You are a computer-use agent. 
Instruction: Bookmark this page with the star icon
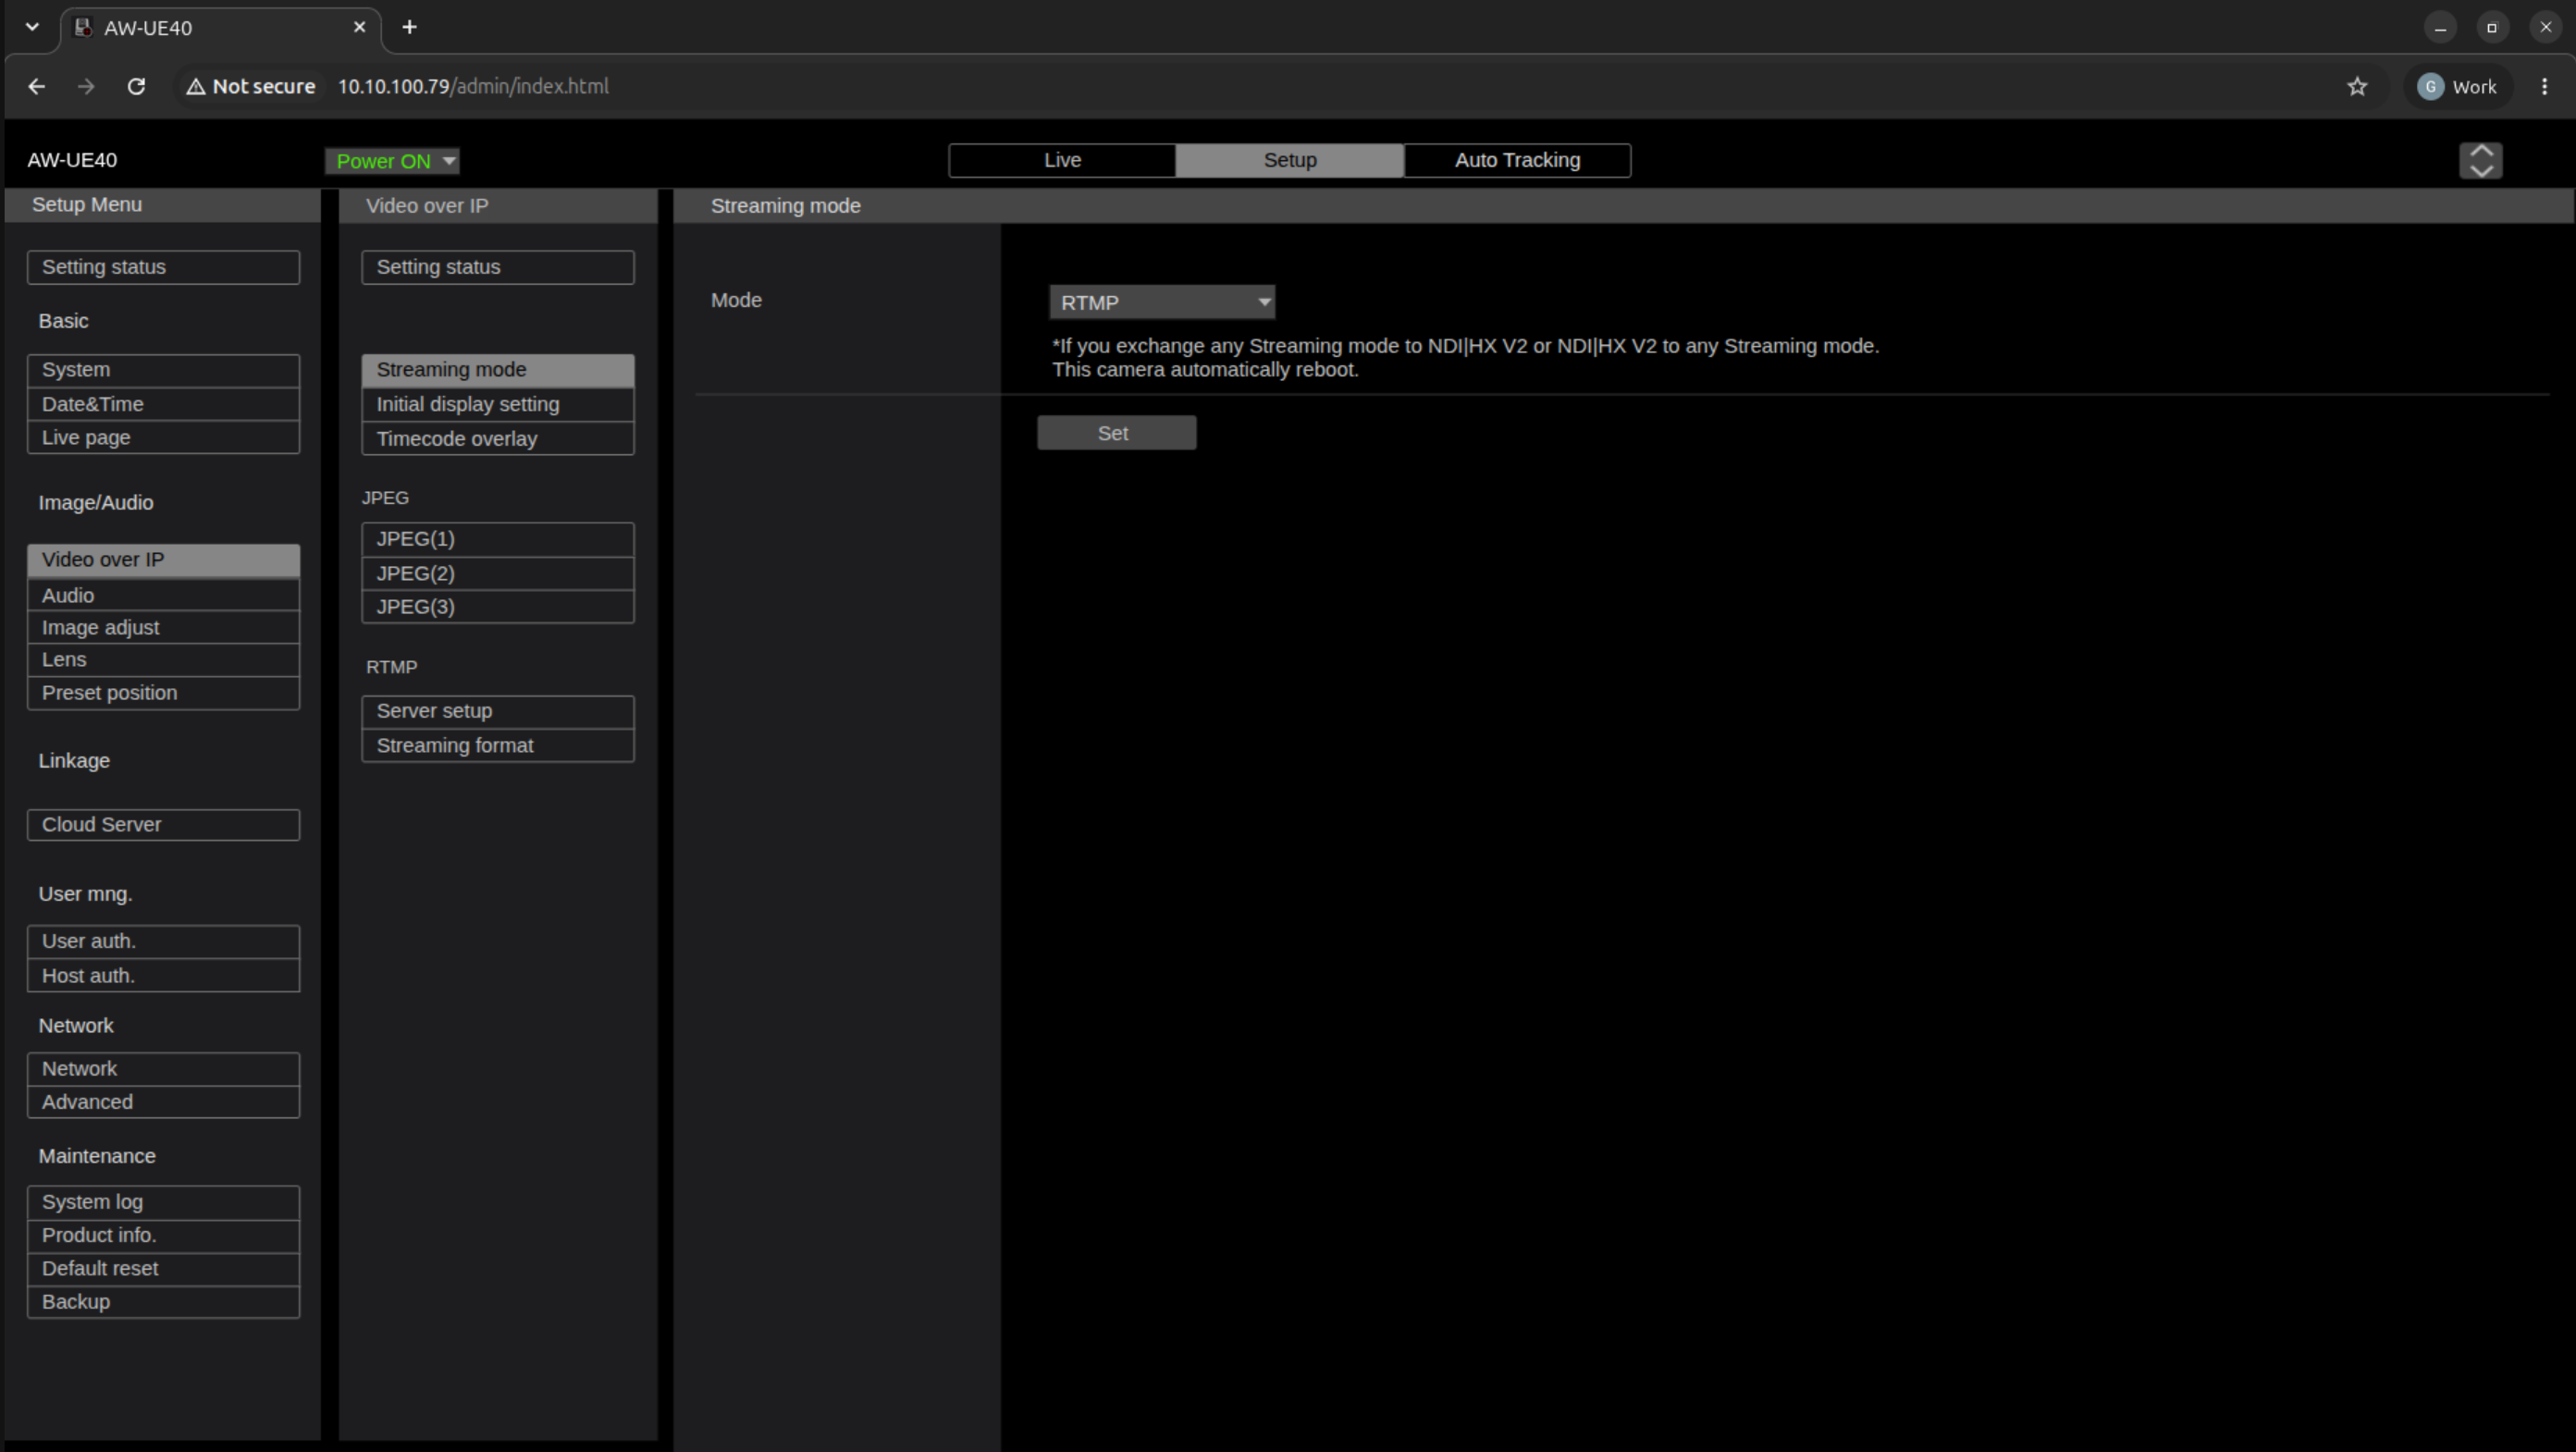tap(2357, 87)
